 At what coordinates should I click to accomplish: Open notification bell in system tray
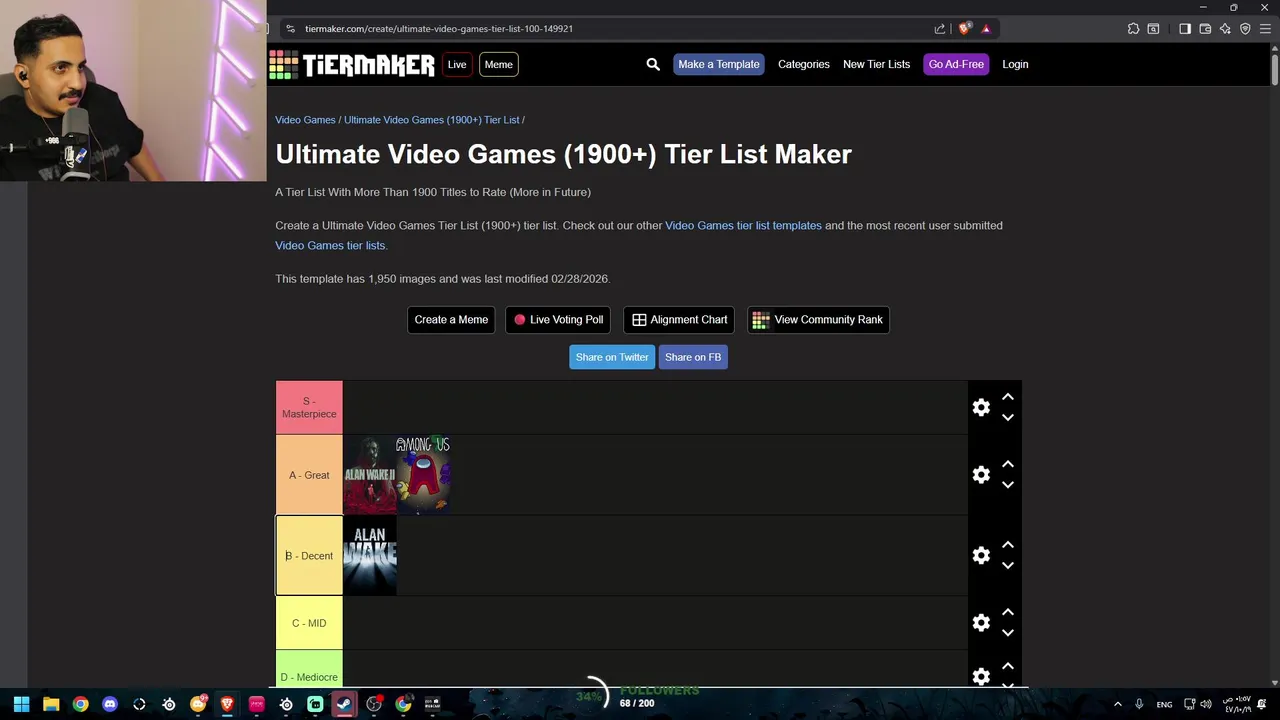[1262, 704]
